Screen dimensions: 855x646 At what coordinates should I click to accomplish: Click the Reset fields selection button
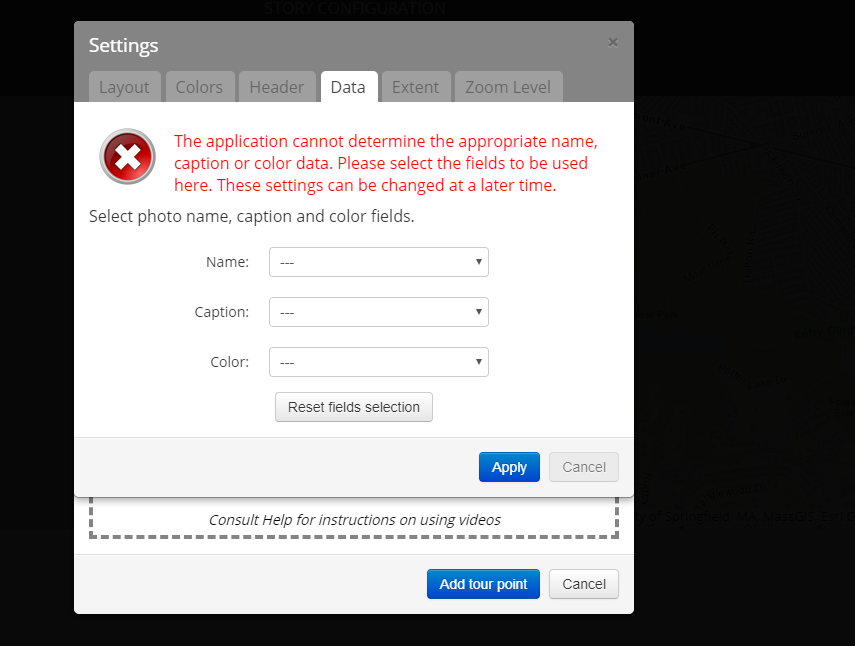click(x=354, y=407)
